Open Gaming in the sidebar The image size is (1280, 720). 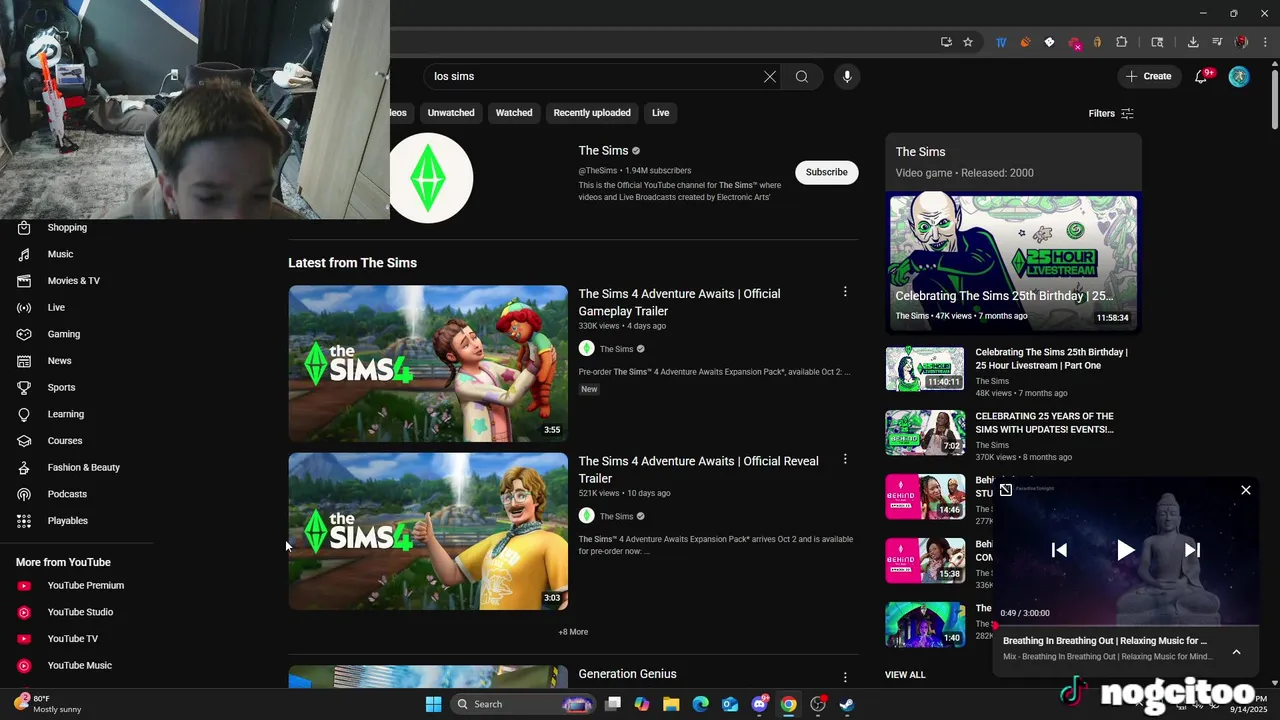click(63, 334)
